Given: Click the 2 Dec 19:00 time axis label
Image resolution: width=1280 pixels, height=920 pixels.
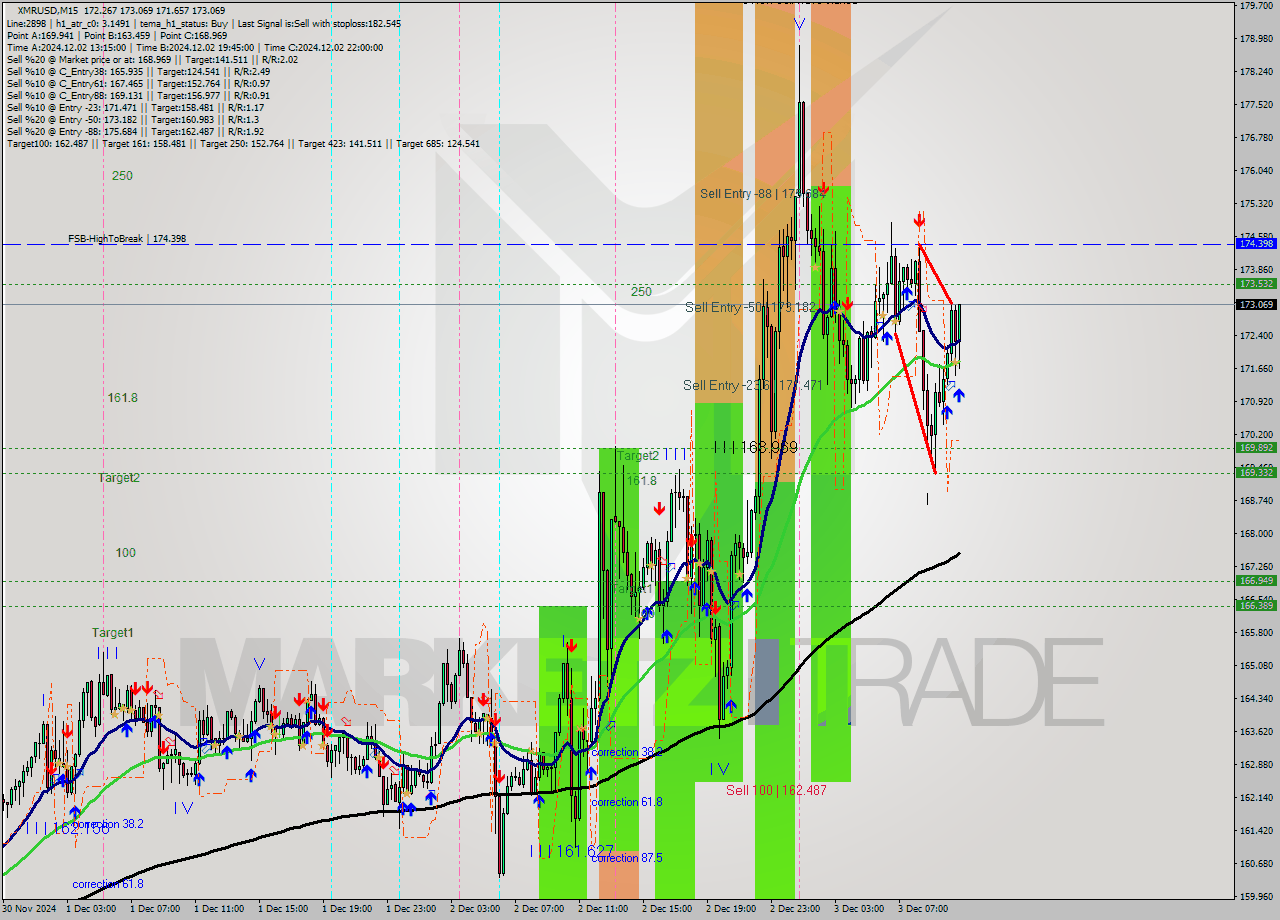Looking at the screenshot, I should (730, 909).
